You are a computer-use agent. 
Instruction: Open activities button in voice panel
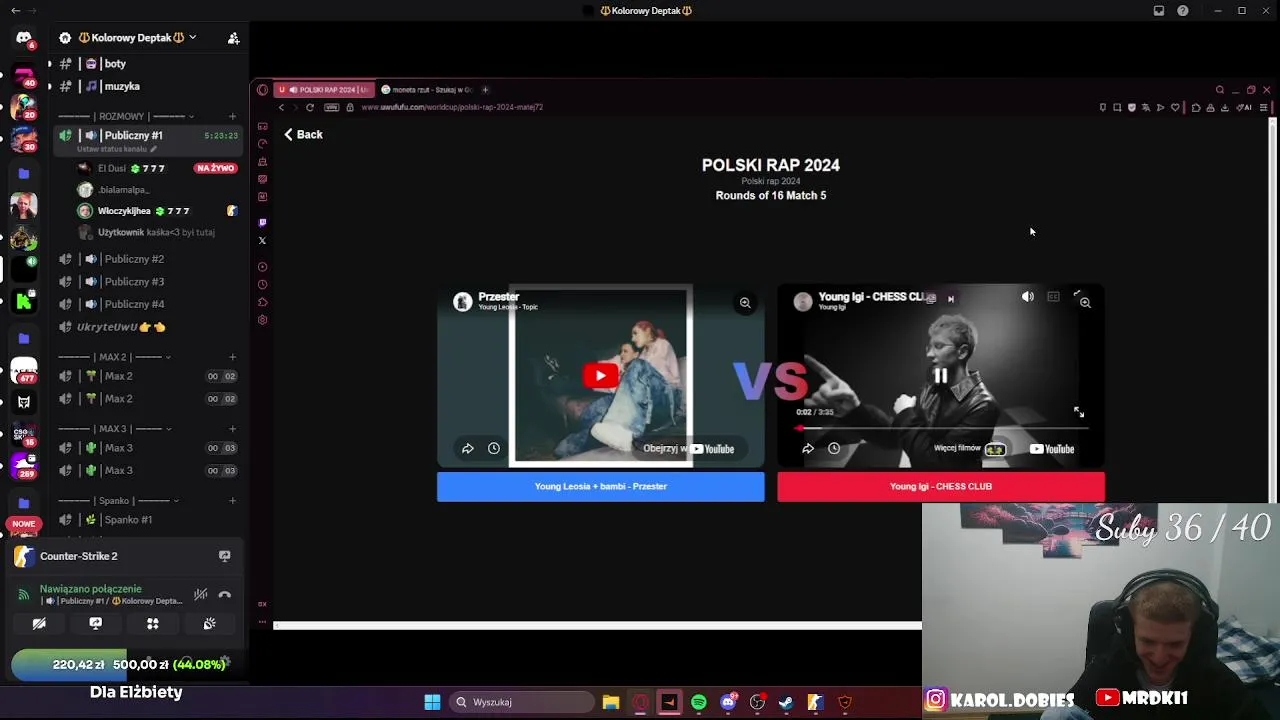coord(153,623)
